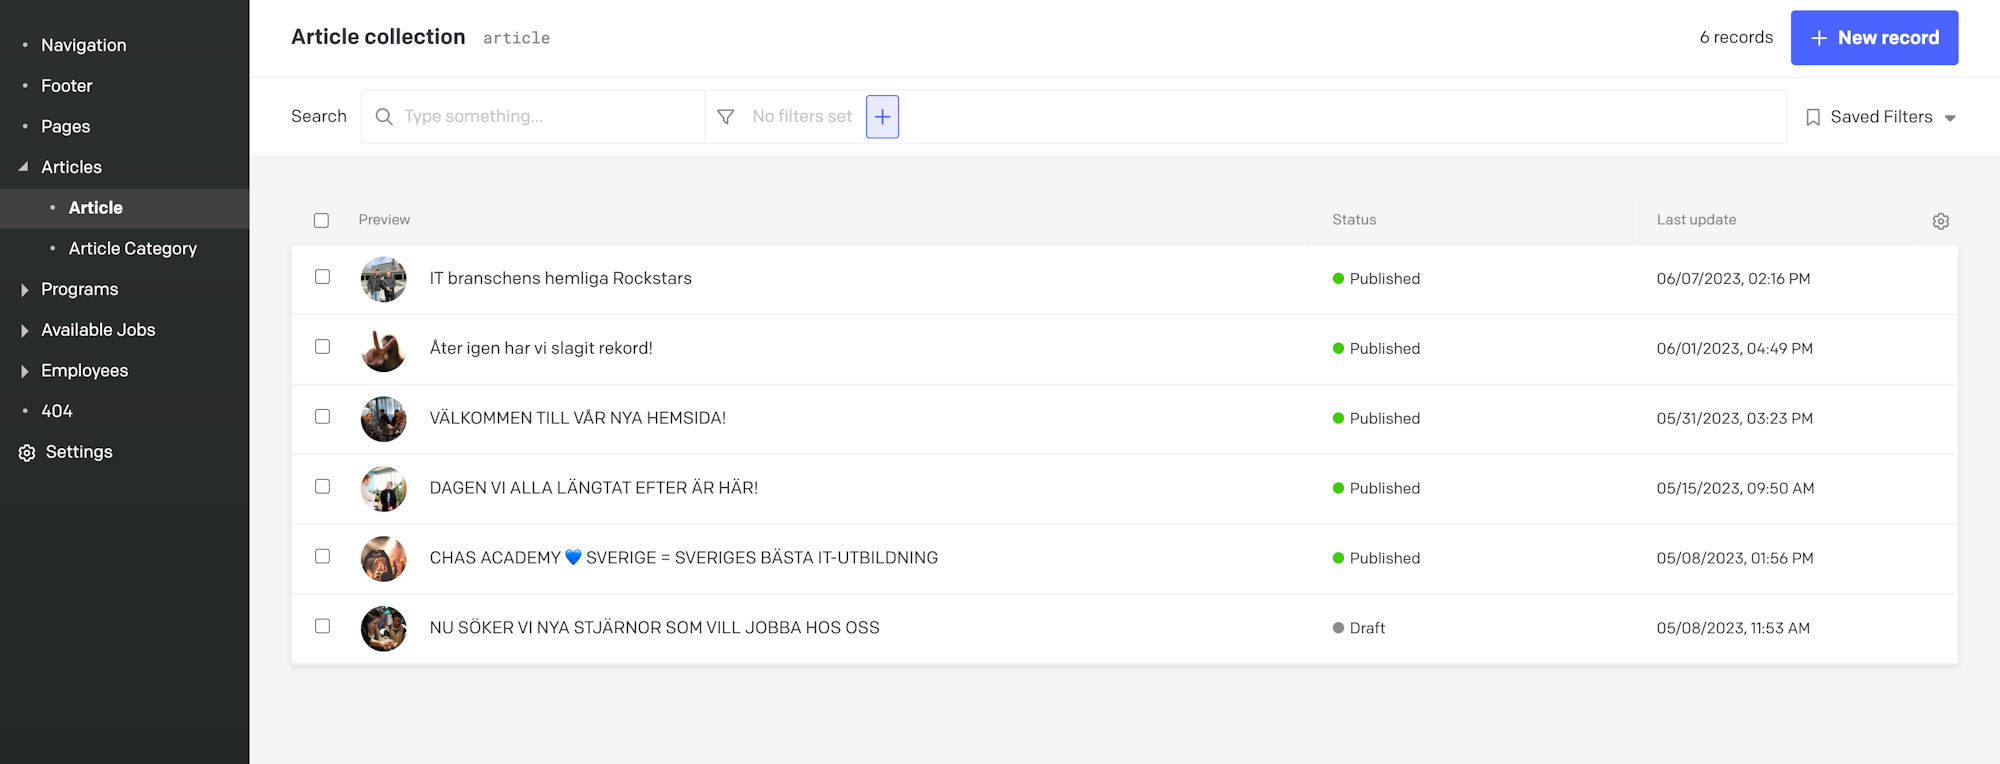Click the Status column header
The width and height of the screenshot is (2000, 764).
click(x=1354, y=220)
